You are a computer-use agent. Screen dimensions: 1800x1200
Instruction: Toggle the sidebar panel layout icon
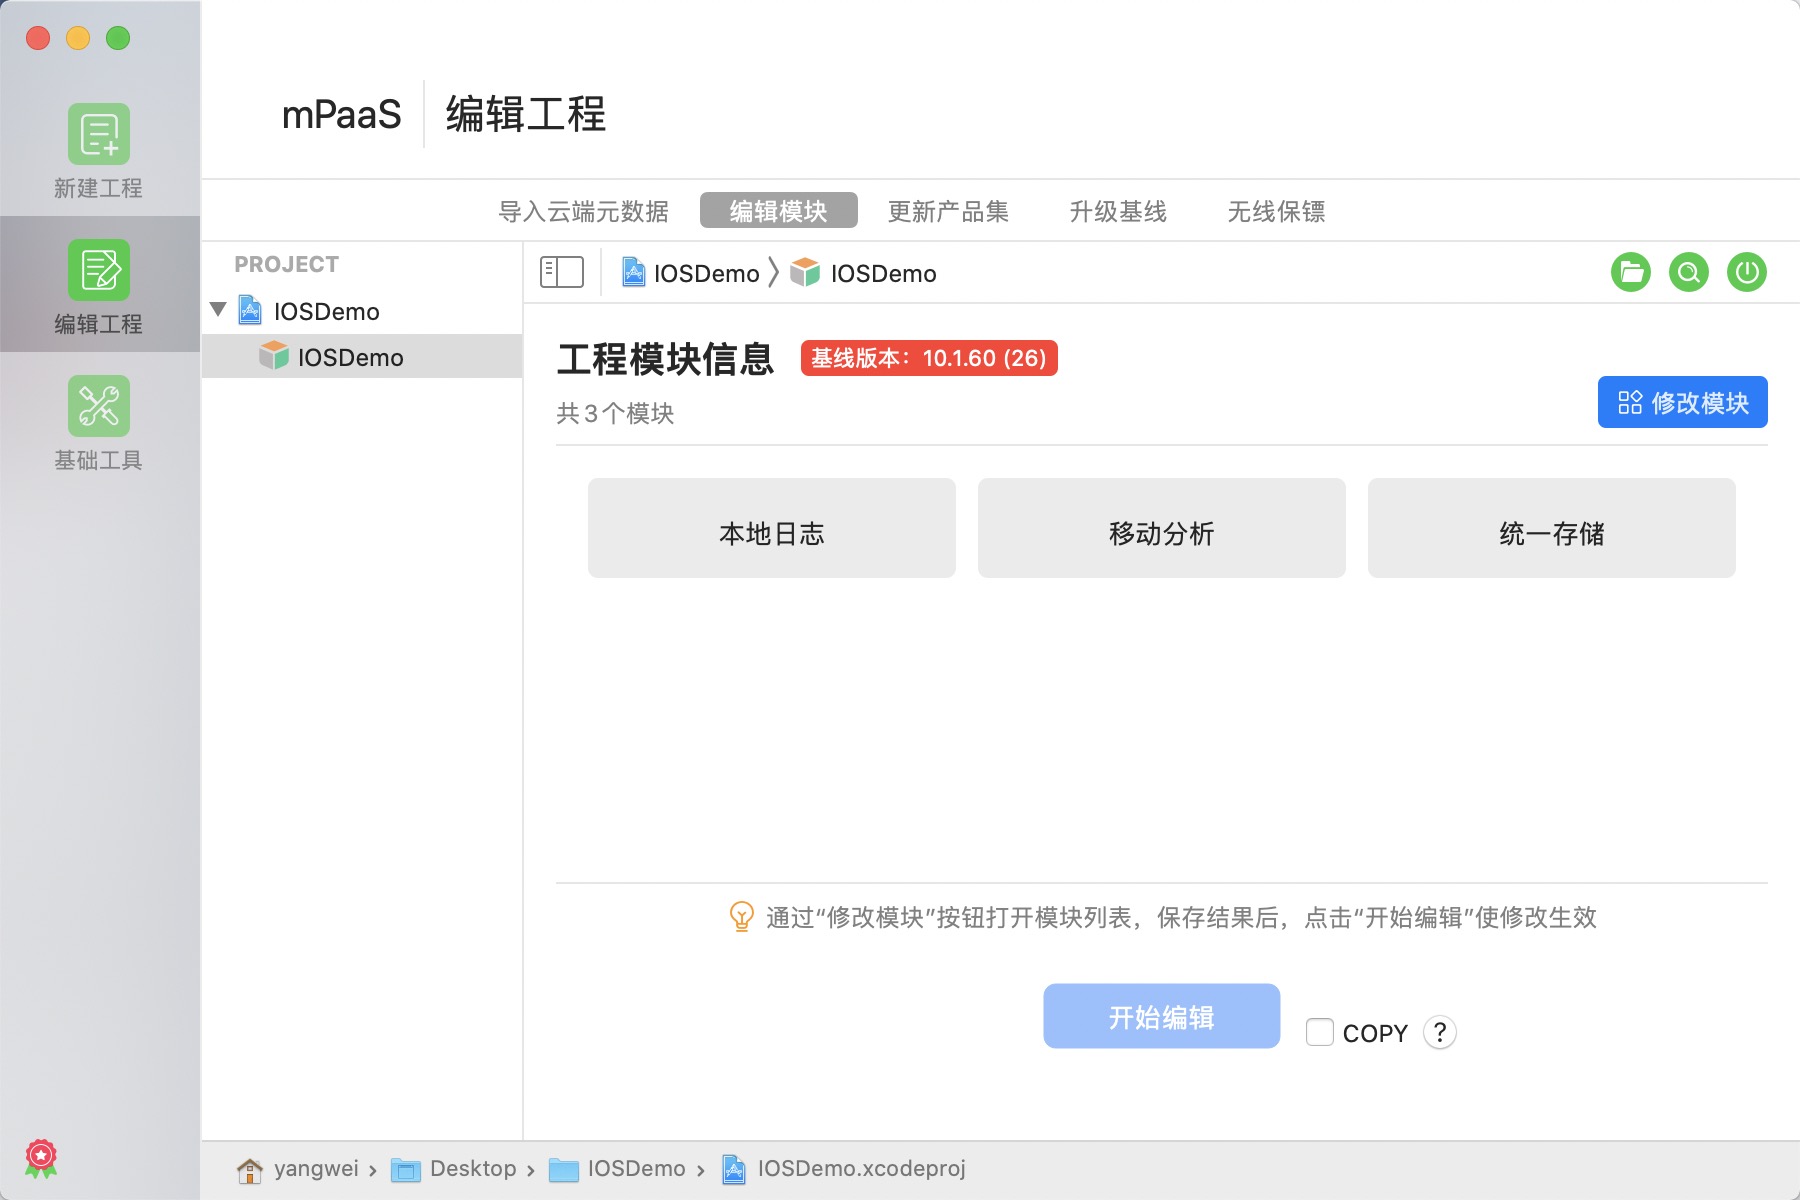pyautogui.click(x=560, y=271)
